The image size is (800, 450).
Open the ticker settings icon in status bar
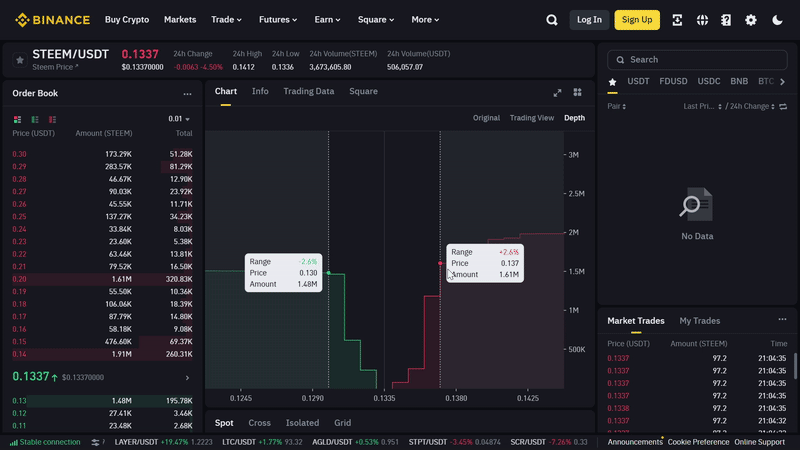pyautogui.click(x=95, y=442)
